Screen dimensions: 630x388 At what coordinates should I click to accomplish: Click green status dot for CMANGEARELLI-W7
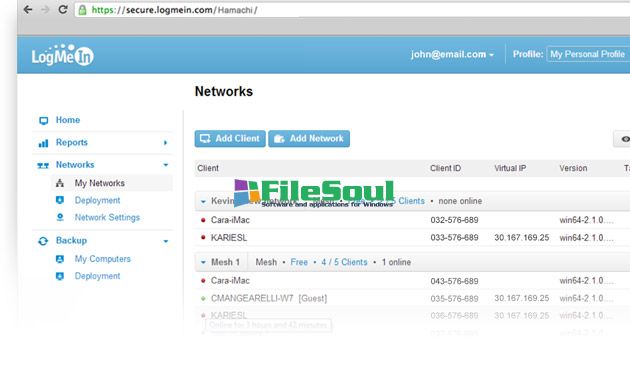coord(203,298)
